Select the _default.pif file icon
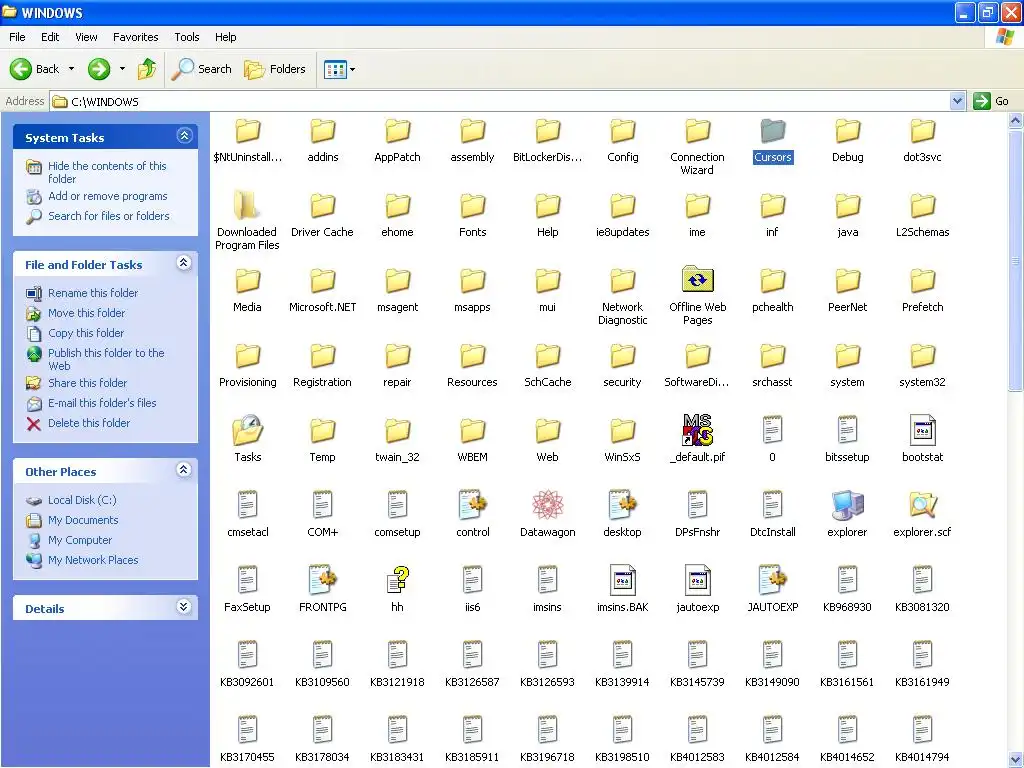 pos(697,430)
